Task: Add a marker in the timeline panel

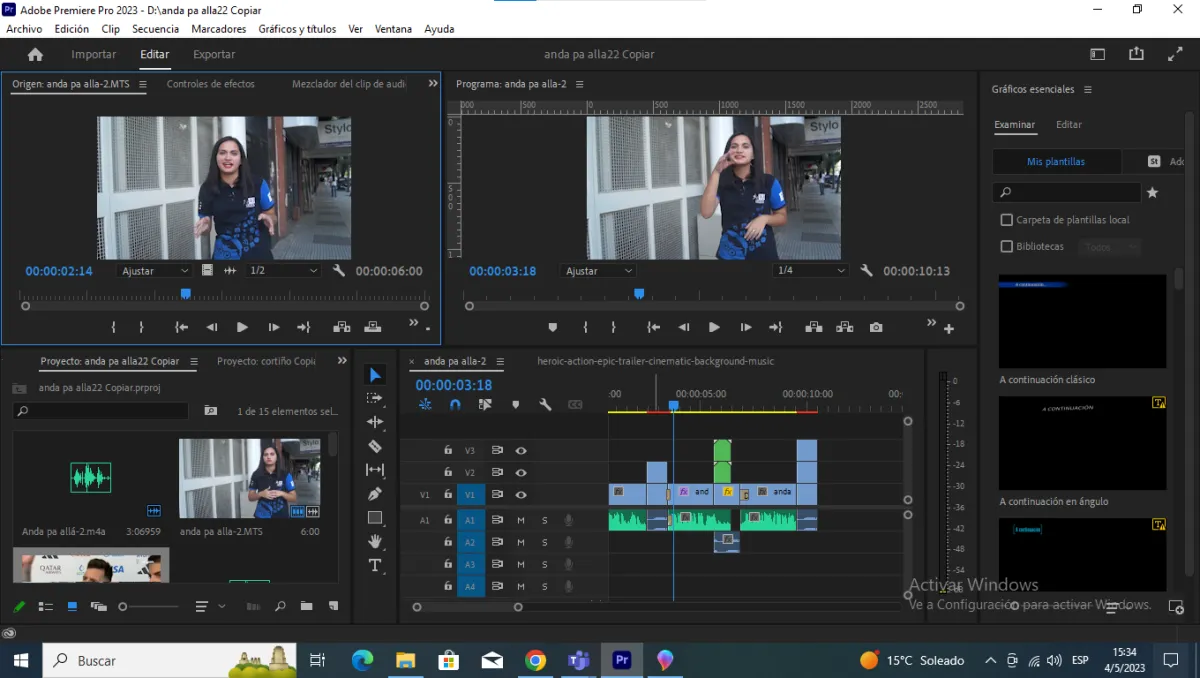Action: [516, 405]
